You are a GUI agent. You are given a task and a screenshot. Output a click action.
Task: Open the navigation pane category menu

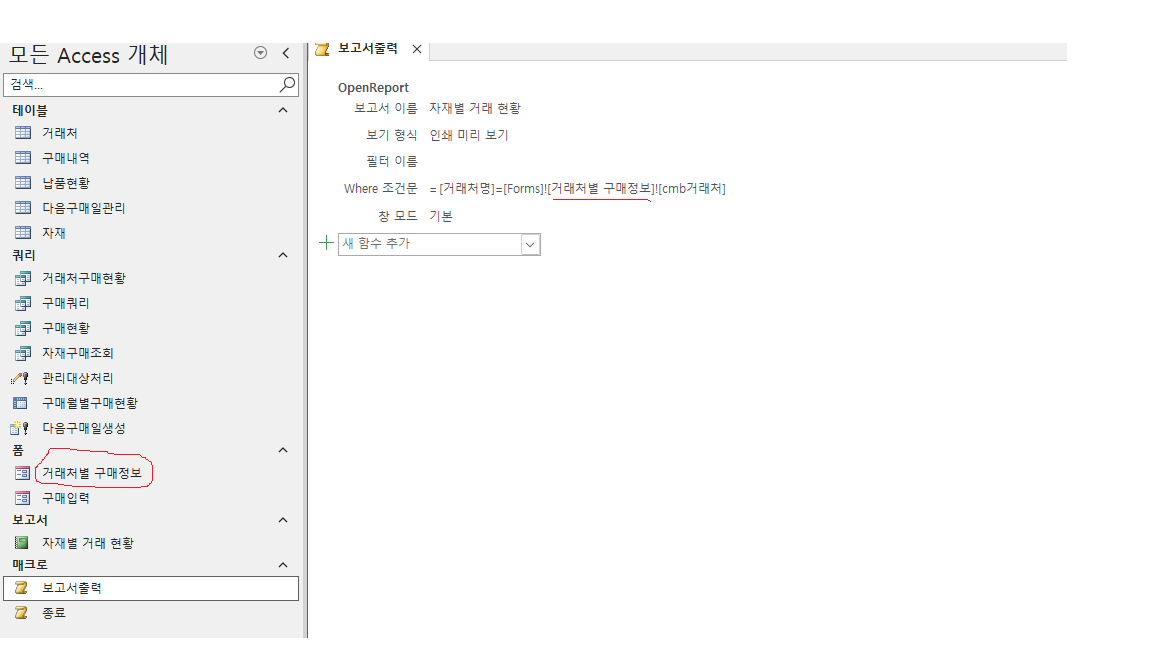coord(261,53)
